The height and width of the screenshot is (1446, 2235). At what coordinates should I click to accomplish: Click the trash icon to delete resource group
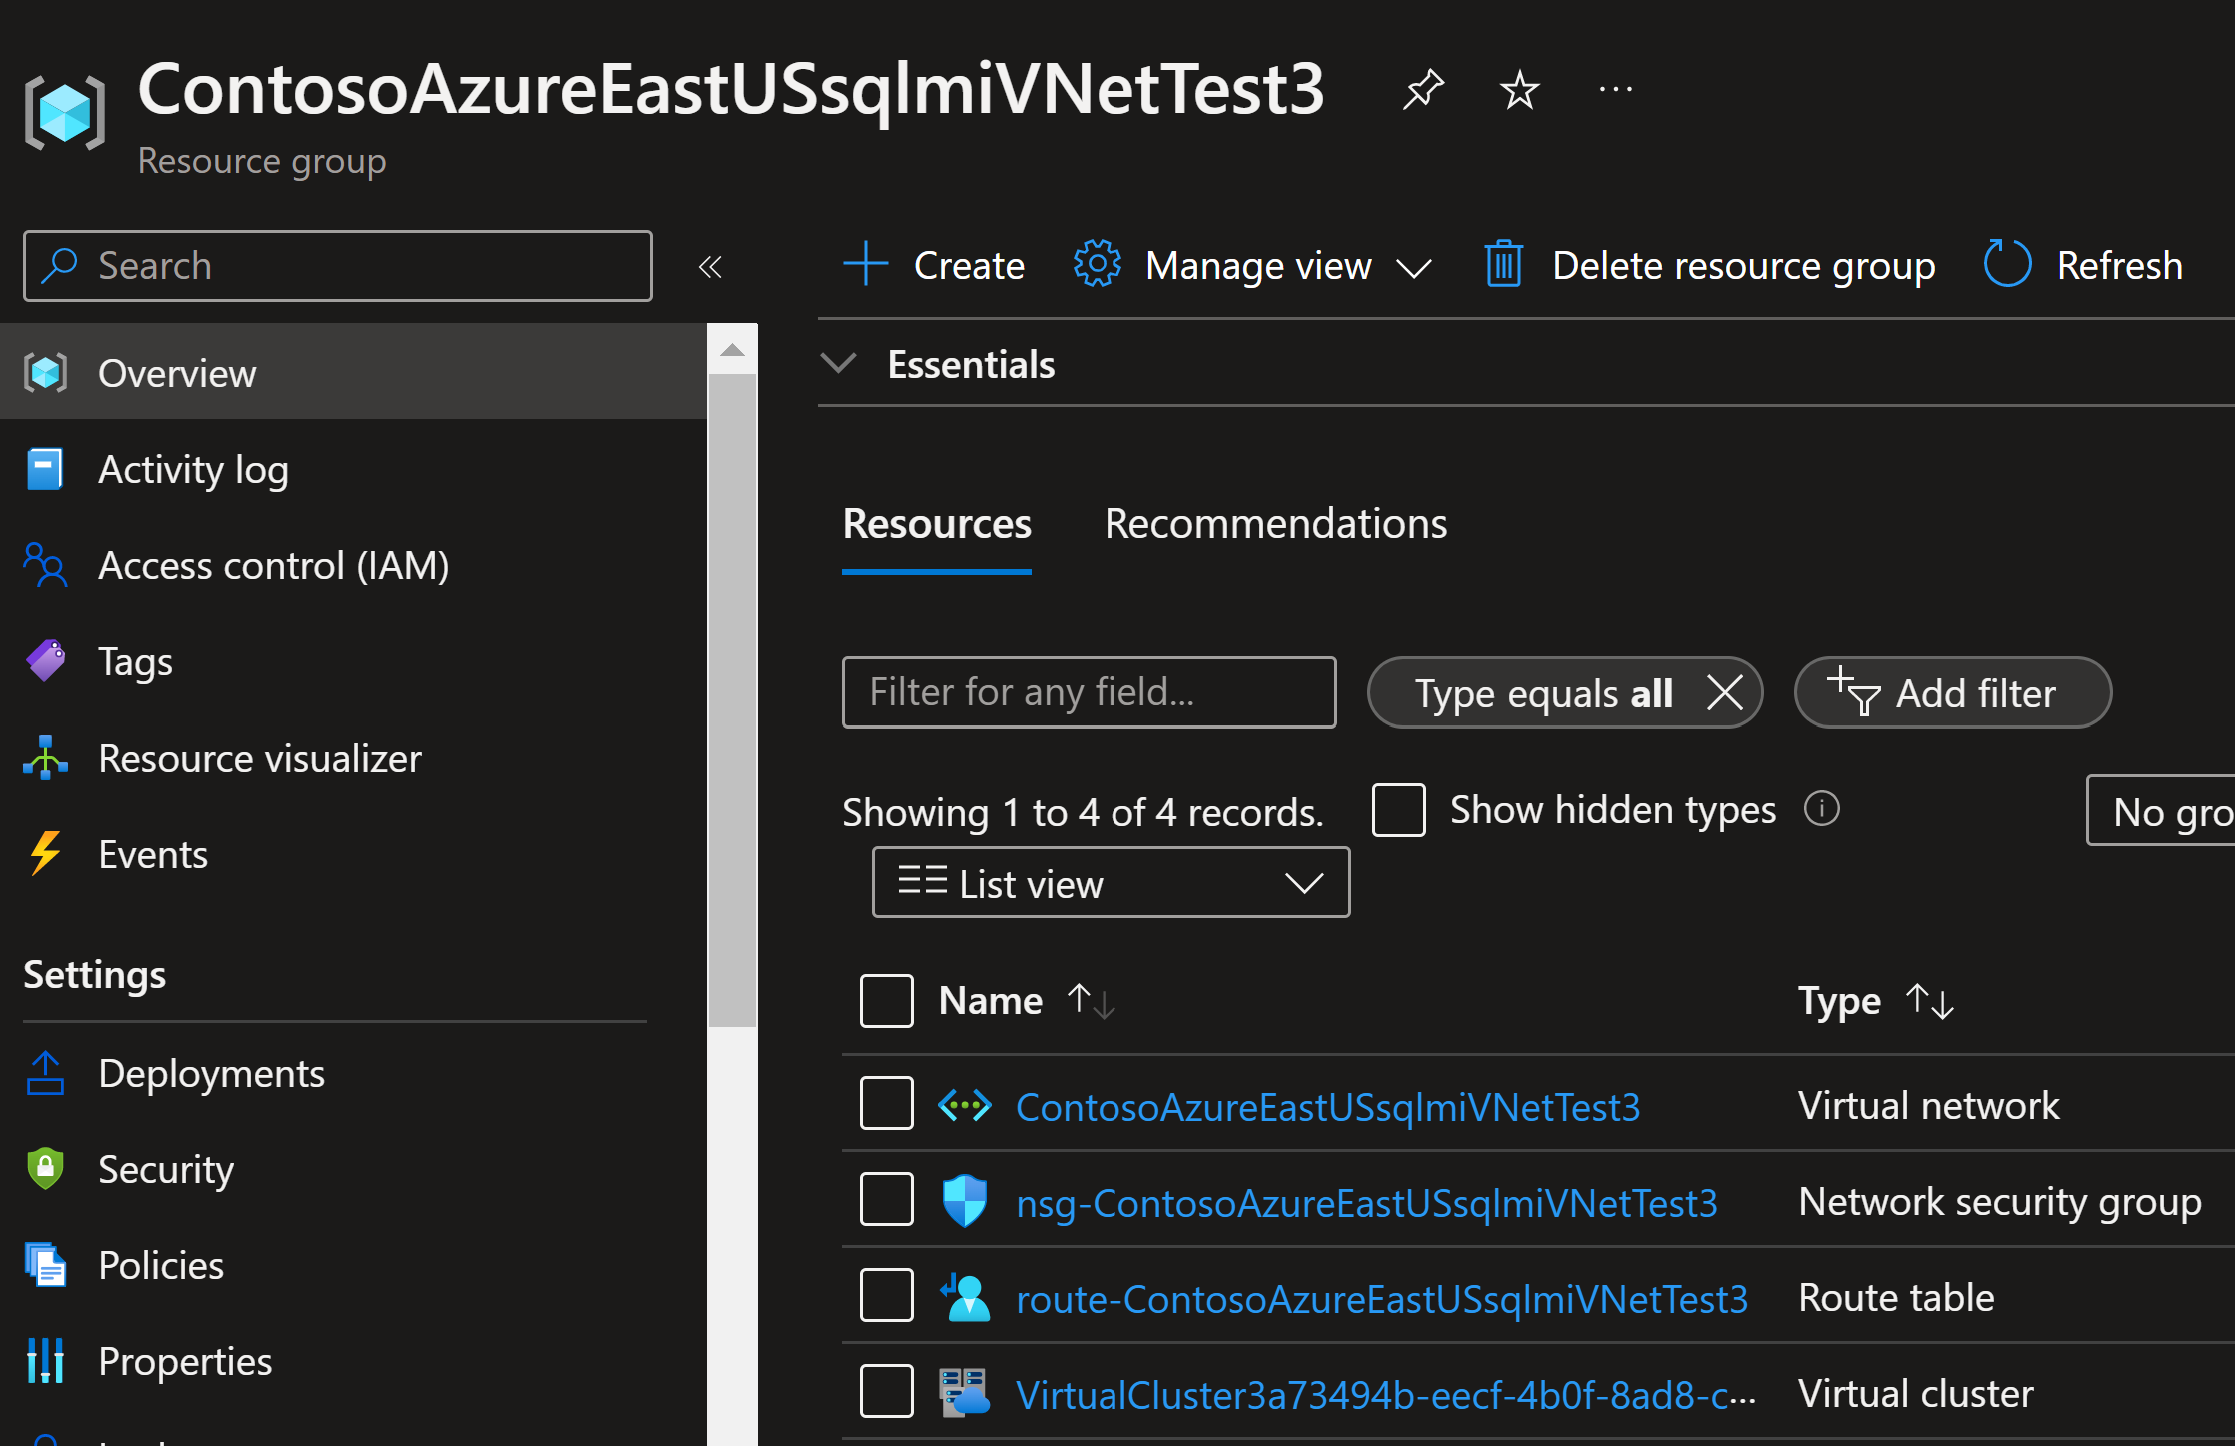pos(1503,265)
